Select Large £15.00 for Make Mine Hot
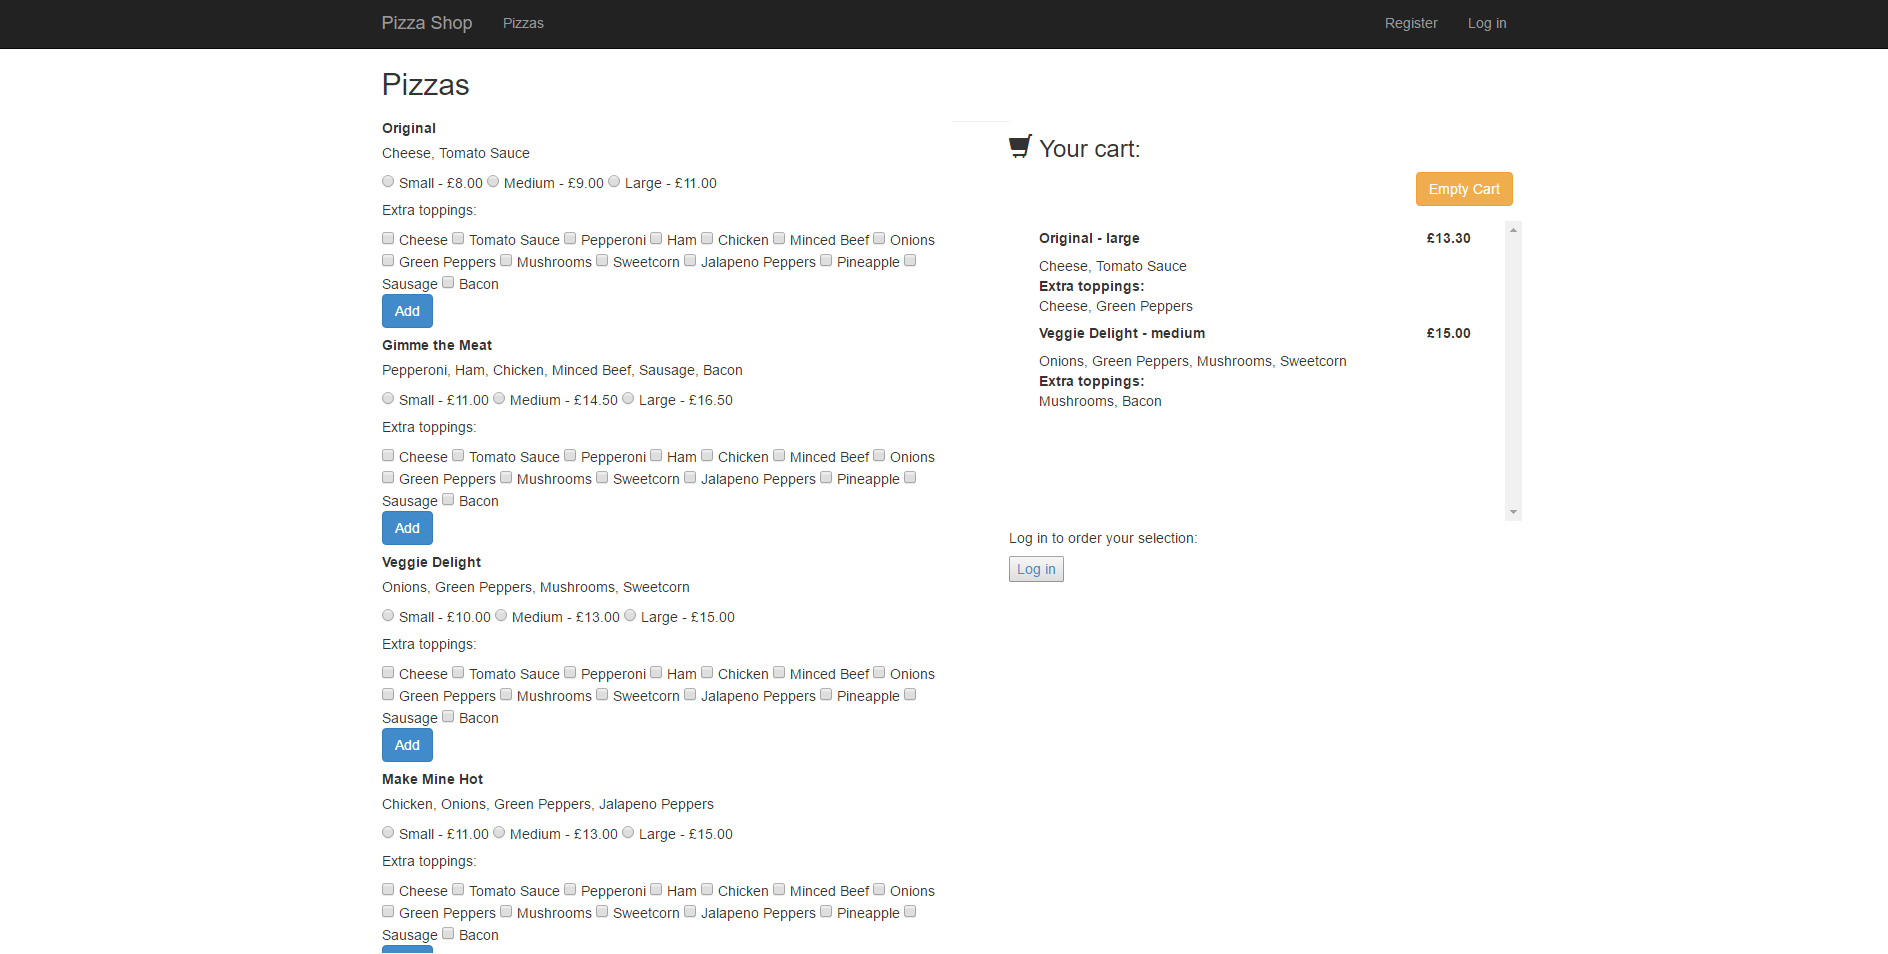This screenshot has width=1888, height=954. point(628,833)
